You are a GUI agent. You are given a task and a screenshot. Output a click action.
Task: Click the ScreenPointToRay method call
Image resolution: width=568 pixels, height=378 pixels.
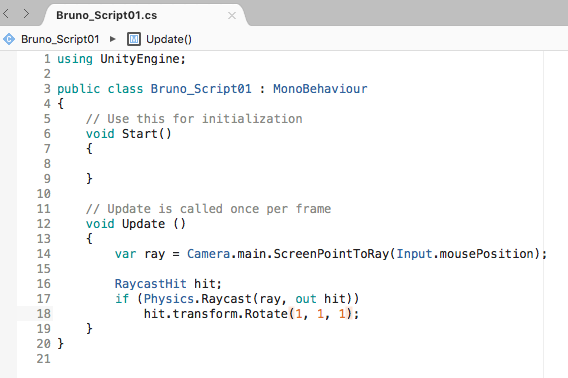pyautogui.click(x=331, y=254)
